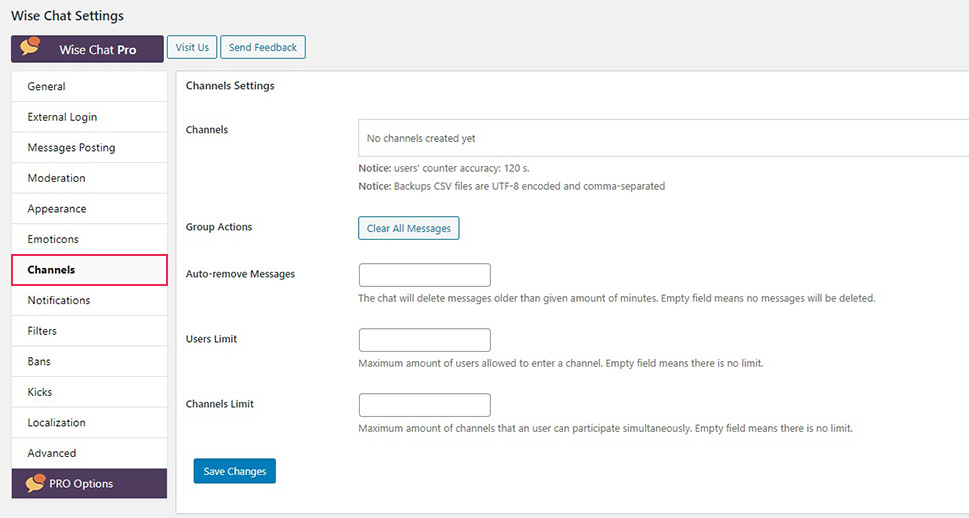969x518 pixels.
Task: Go to the Moderation tab
Action: tap(89, 178)
